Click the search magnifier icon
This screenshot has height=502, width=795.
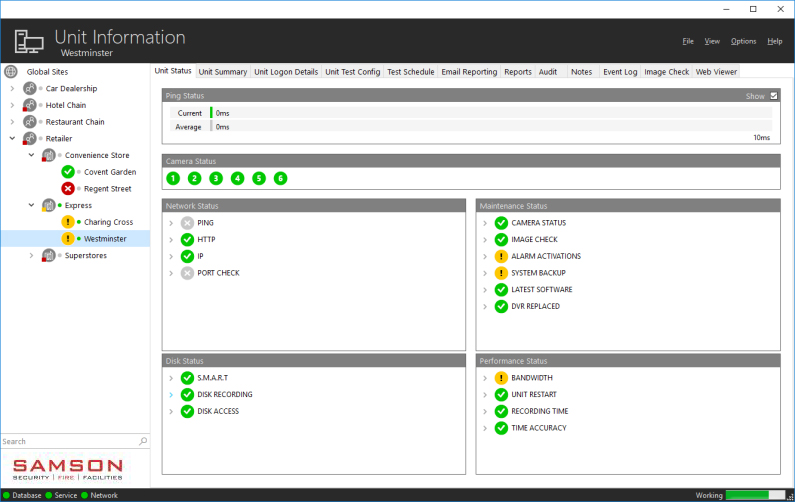(x=143, y=441)
